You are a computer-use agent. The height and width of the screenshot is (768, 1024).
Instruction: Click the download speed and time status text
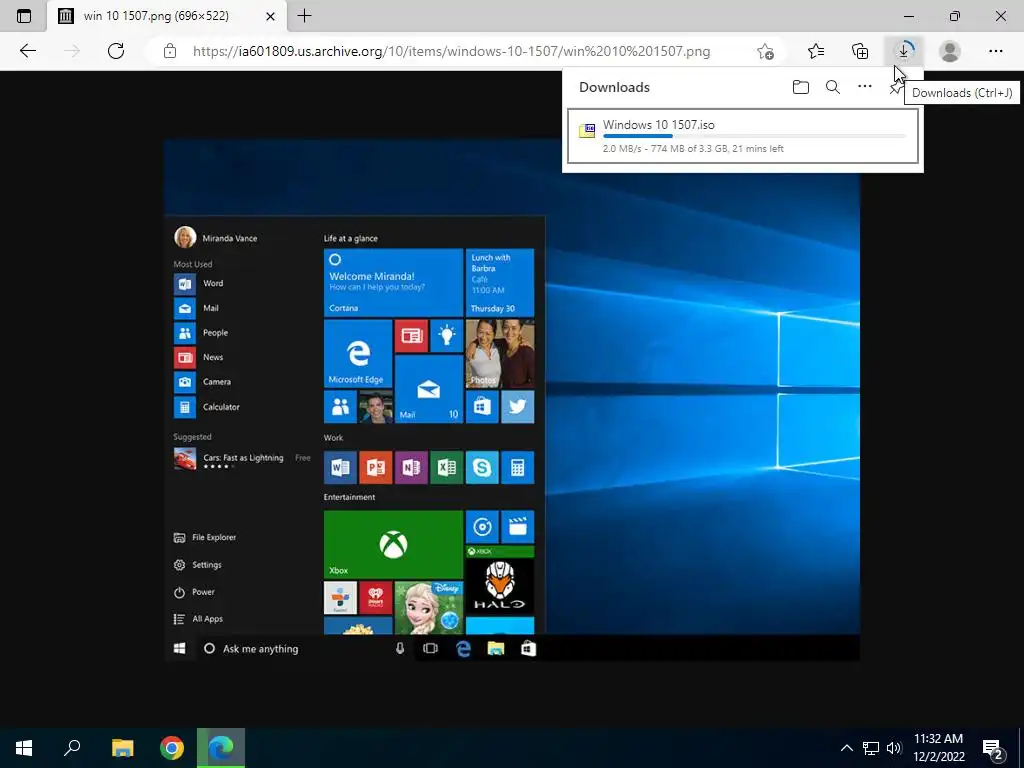(693, 149)
